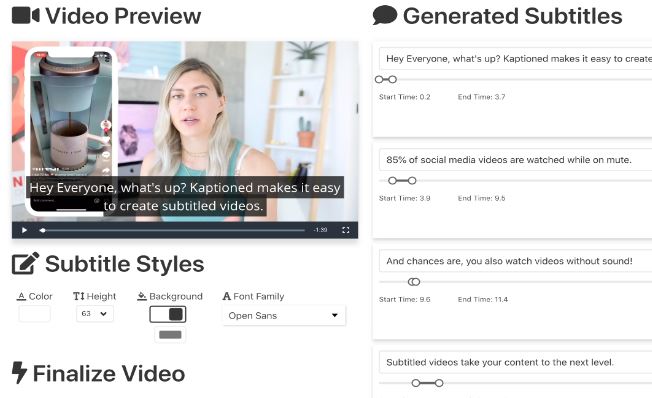Viewport: 652px width, 398px height.
Task: Click the Finalize Video heading
Action: pos(109,373)
